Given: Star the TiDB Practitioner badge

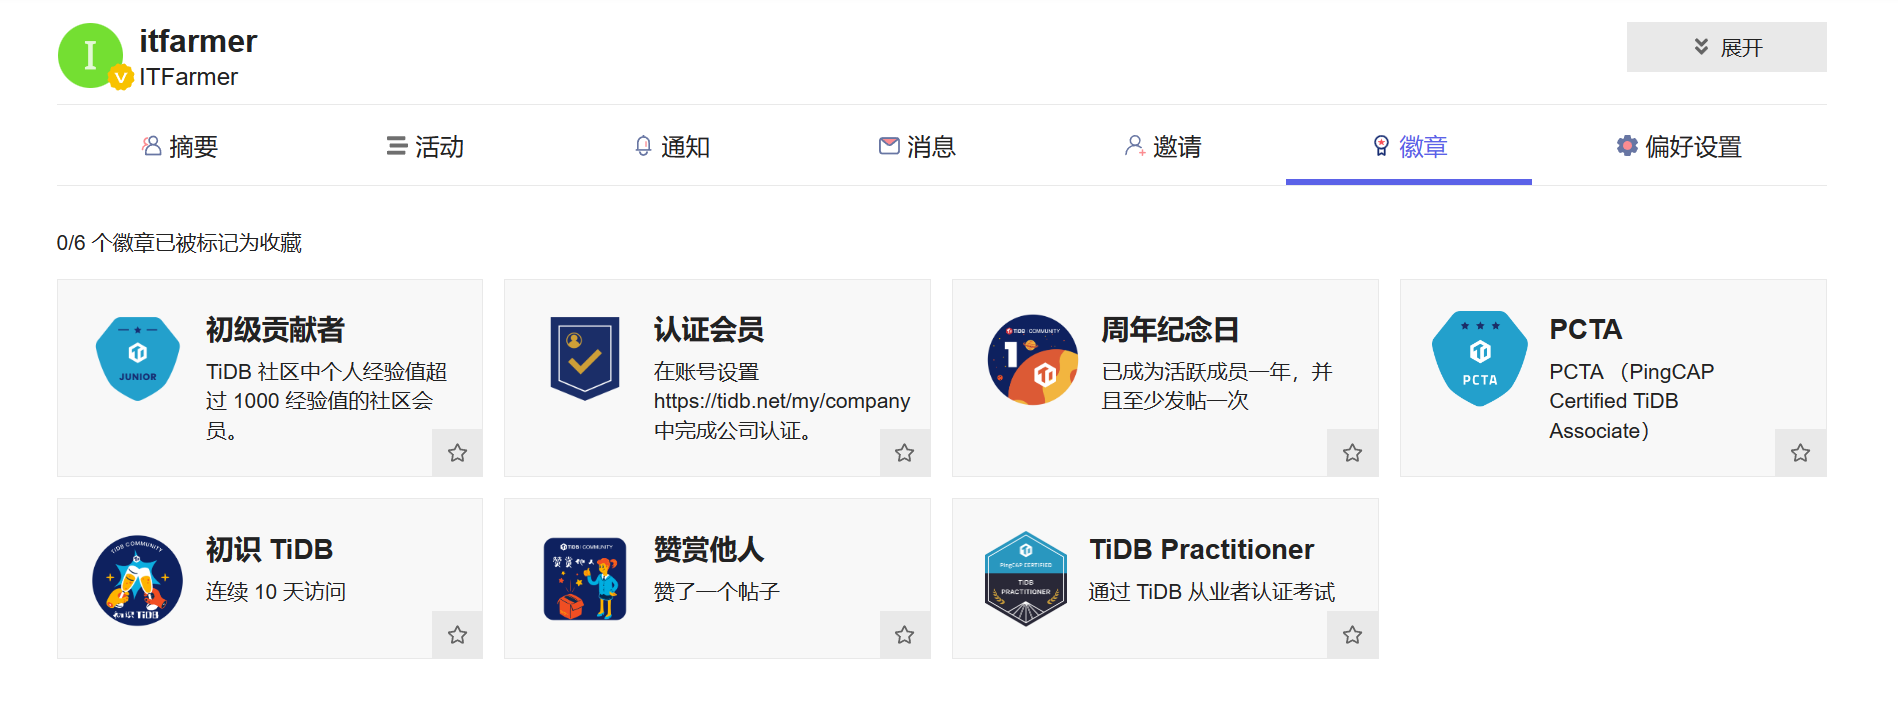Looking at the screenshot, I should [1352, 635].
